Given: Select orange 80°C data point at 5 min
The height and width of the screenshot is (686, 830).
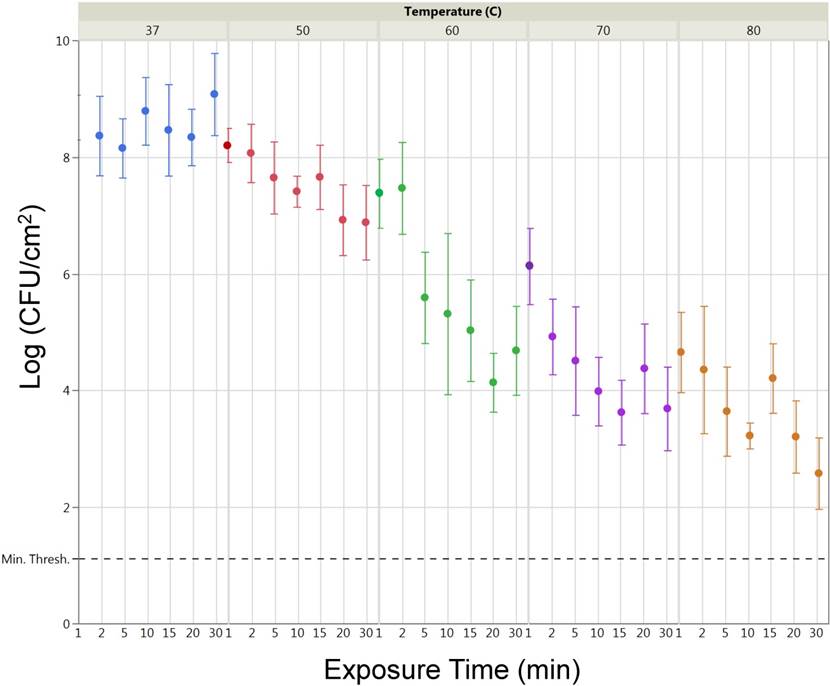Looking at the screenshot, I should [x=727, y=411].
